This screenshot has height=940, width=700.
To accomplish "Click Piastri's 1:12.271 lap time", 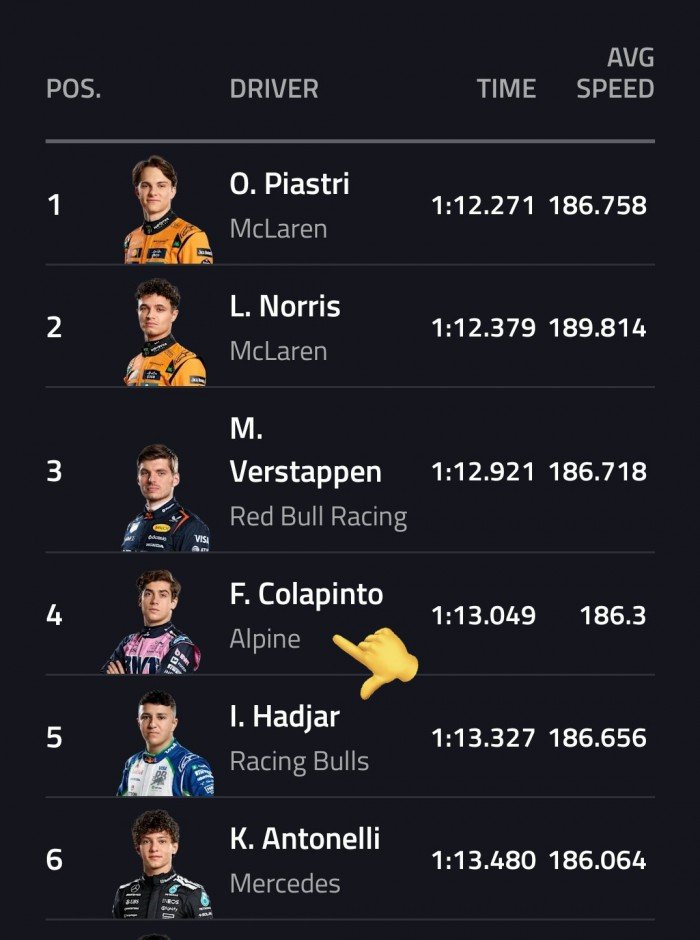I will coord(483,206).
